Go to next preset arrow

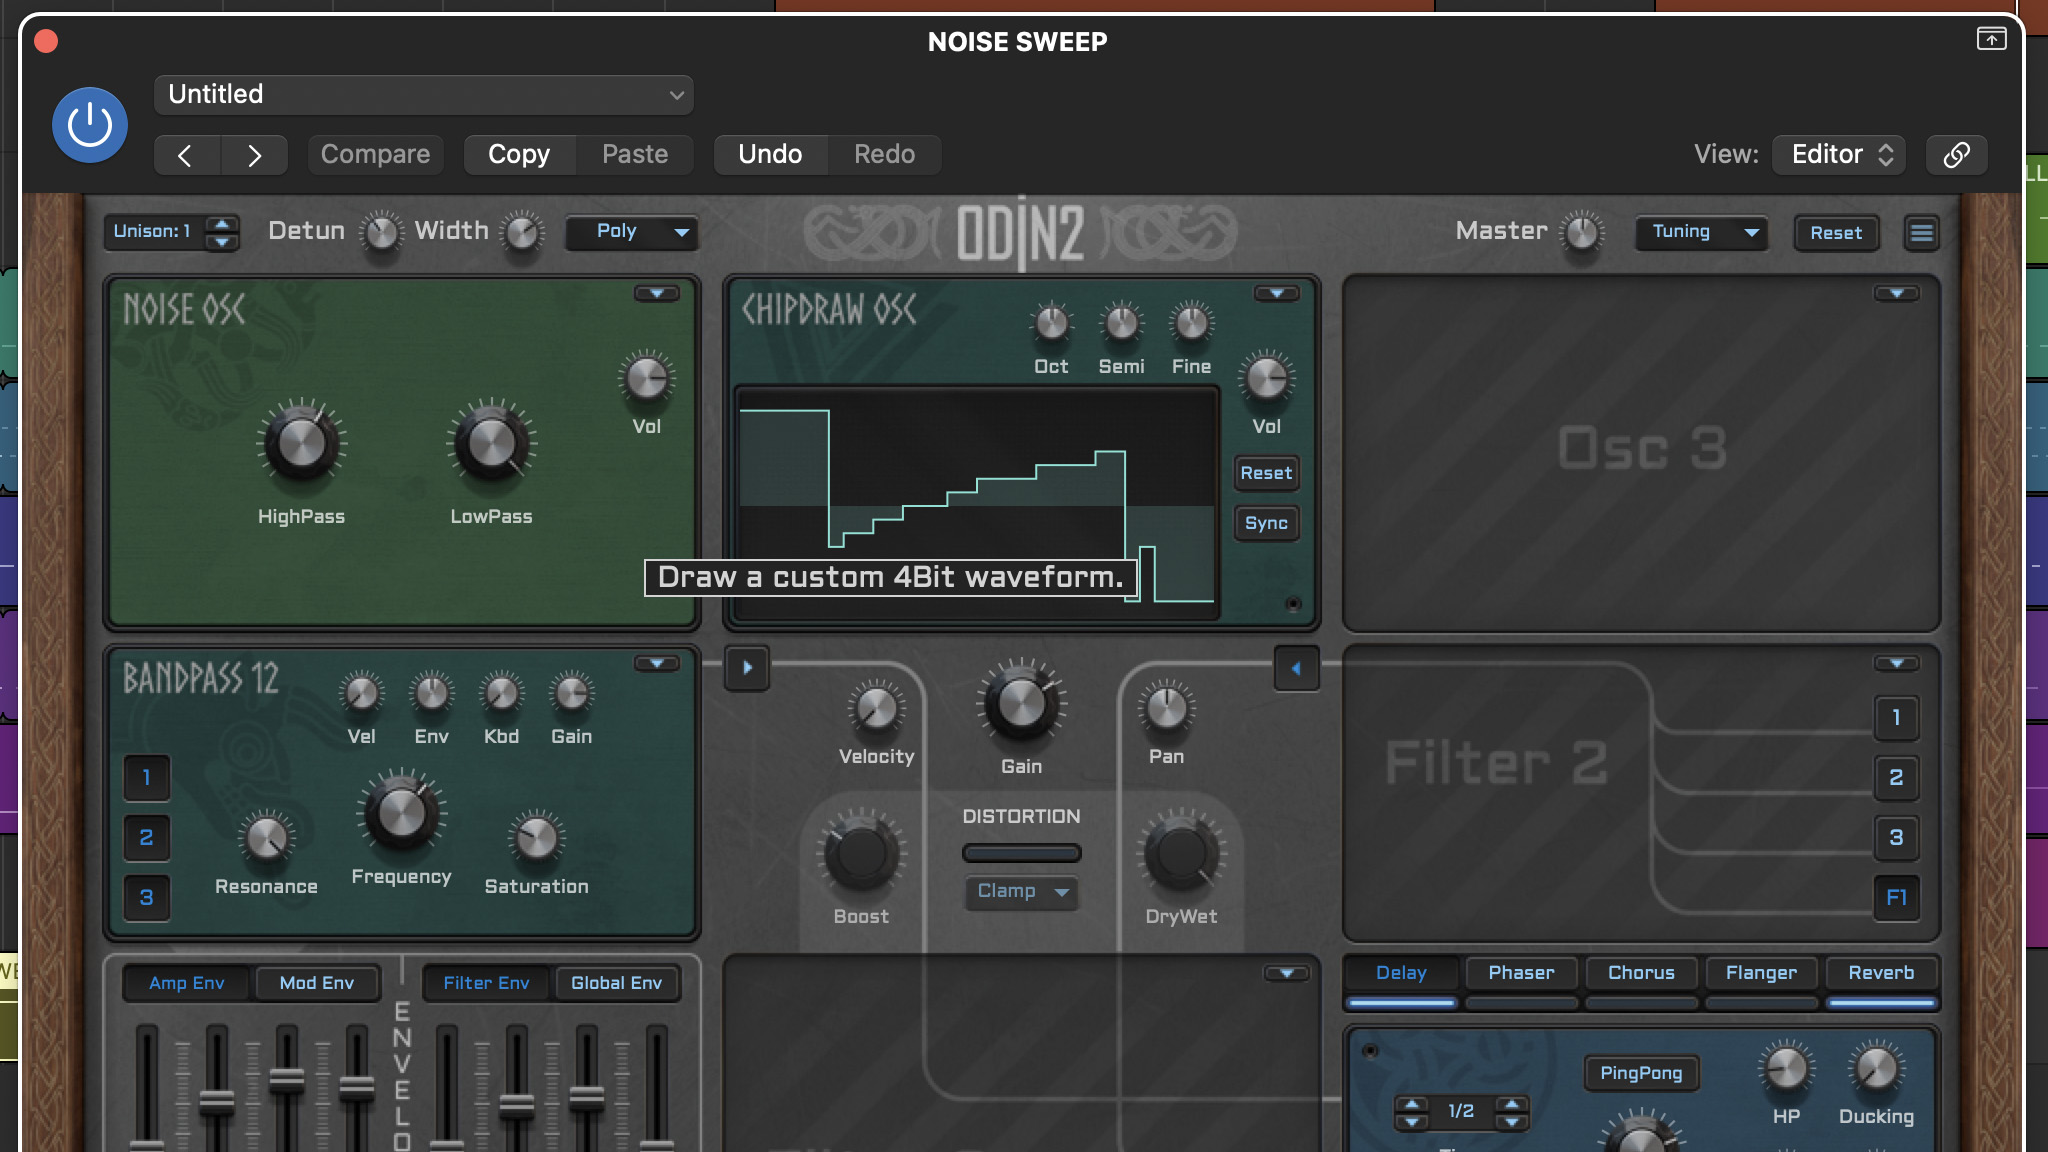point(254,155)
